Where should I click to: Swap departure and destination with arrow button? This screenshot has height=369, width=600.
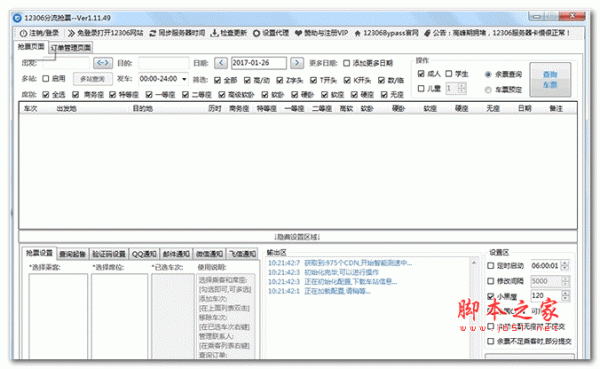coord(103,63)
